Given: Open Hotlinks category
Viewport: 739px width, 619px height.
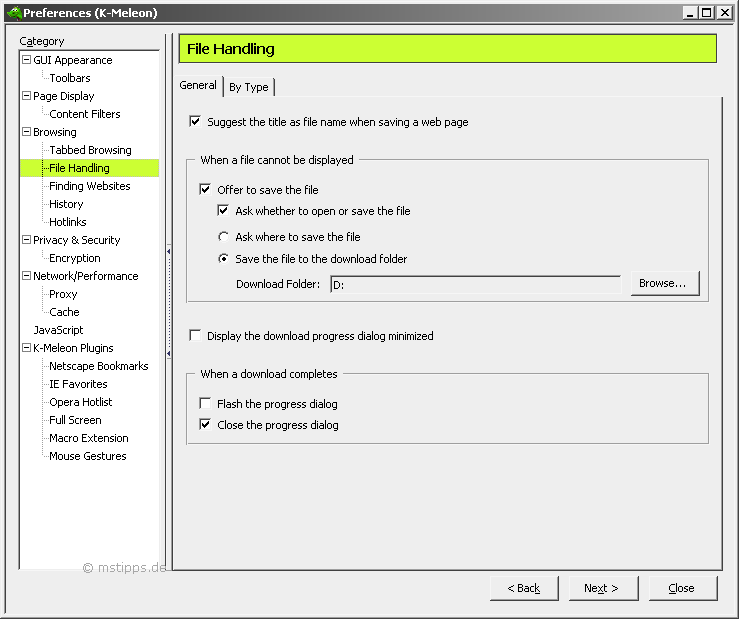Looking at the screenshot, I should (x=68, y=222).
